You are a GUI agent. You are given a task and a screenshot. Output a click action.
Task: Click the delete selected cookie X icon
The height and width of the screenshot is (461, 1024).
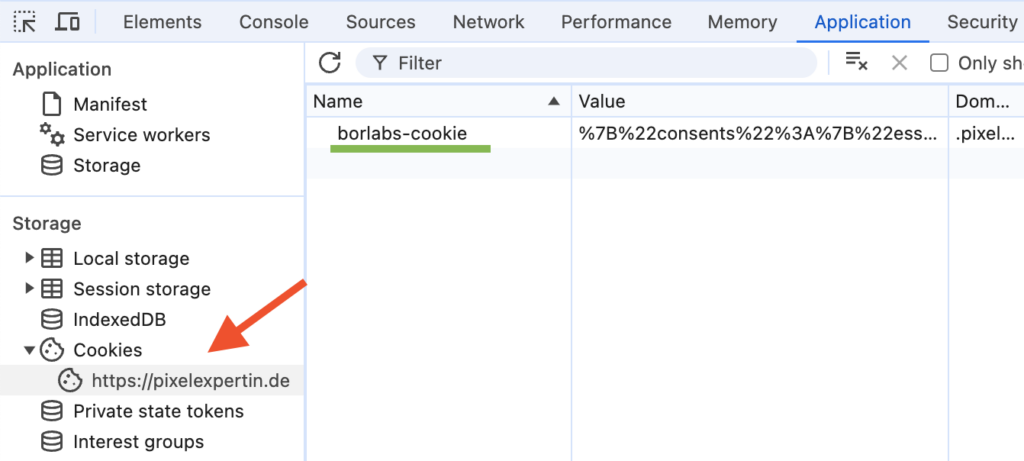tap(899, 63)
